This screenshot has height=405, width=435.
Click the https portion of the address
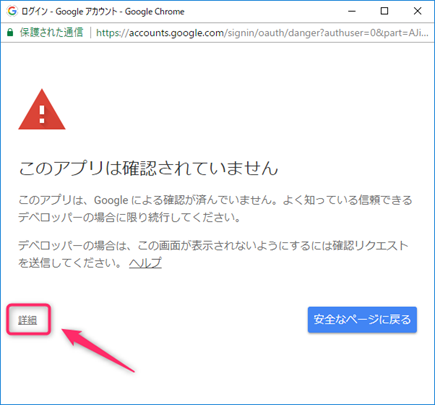(109, 33)
